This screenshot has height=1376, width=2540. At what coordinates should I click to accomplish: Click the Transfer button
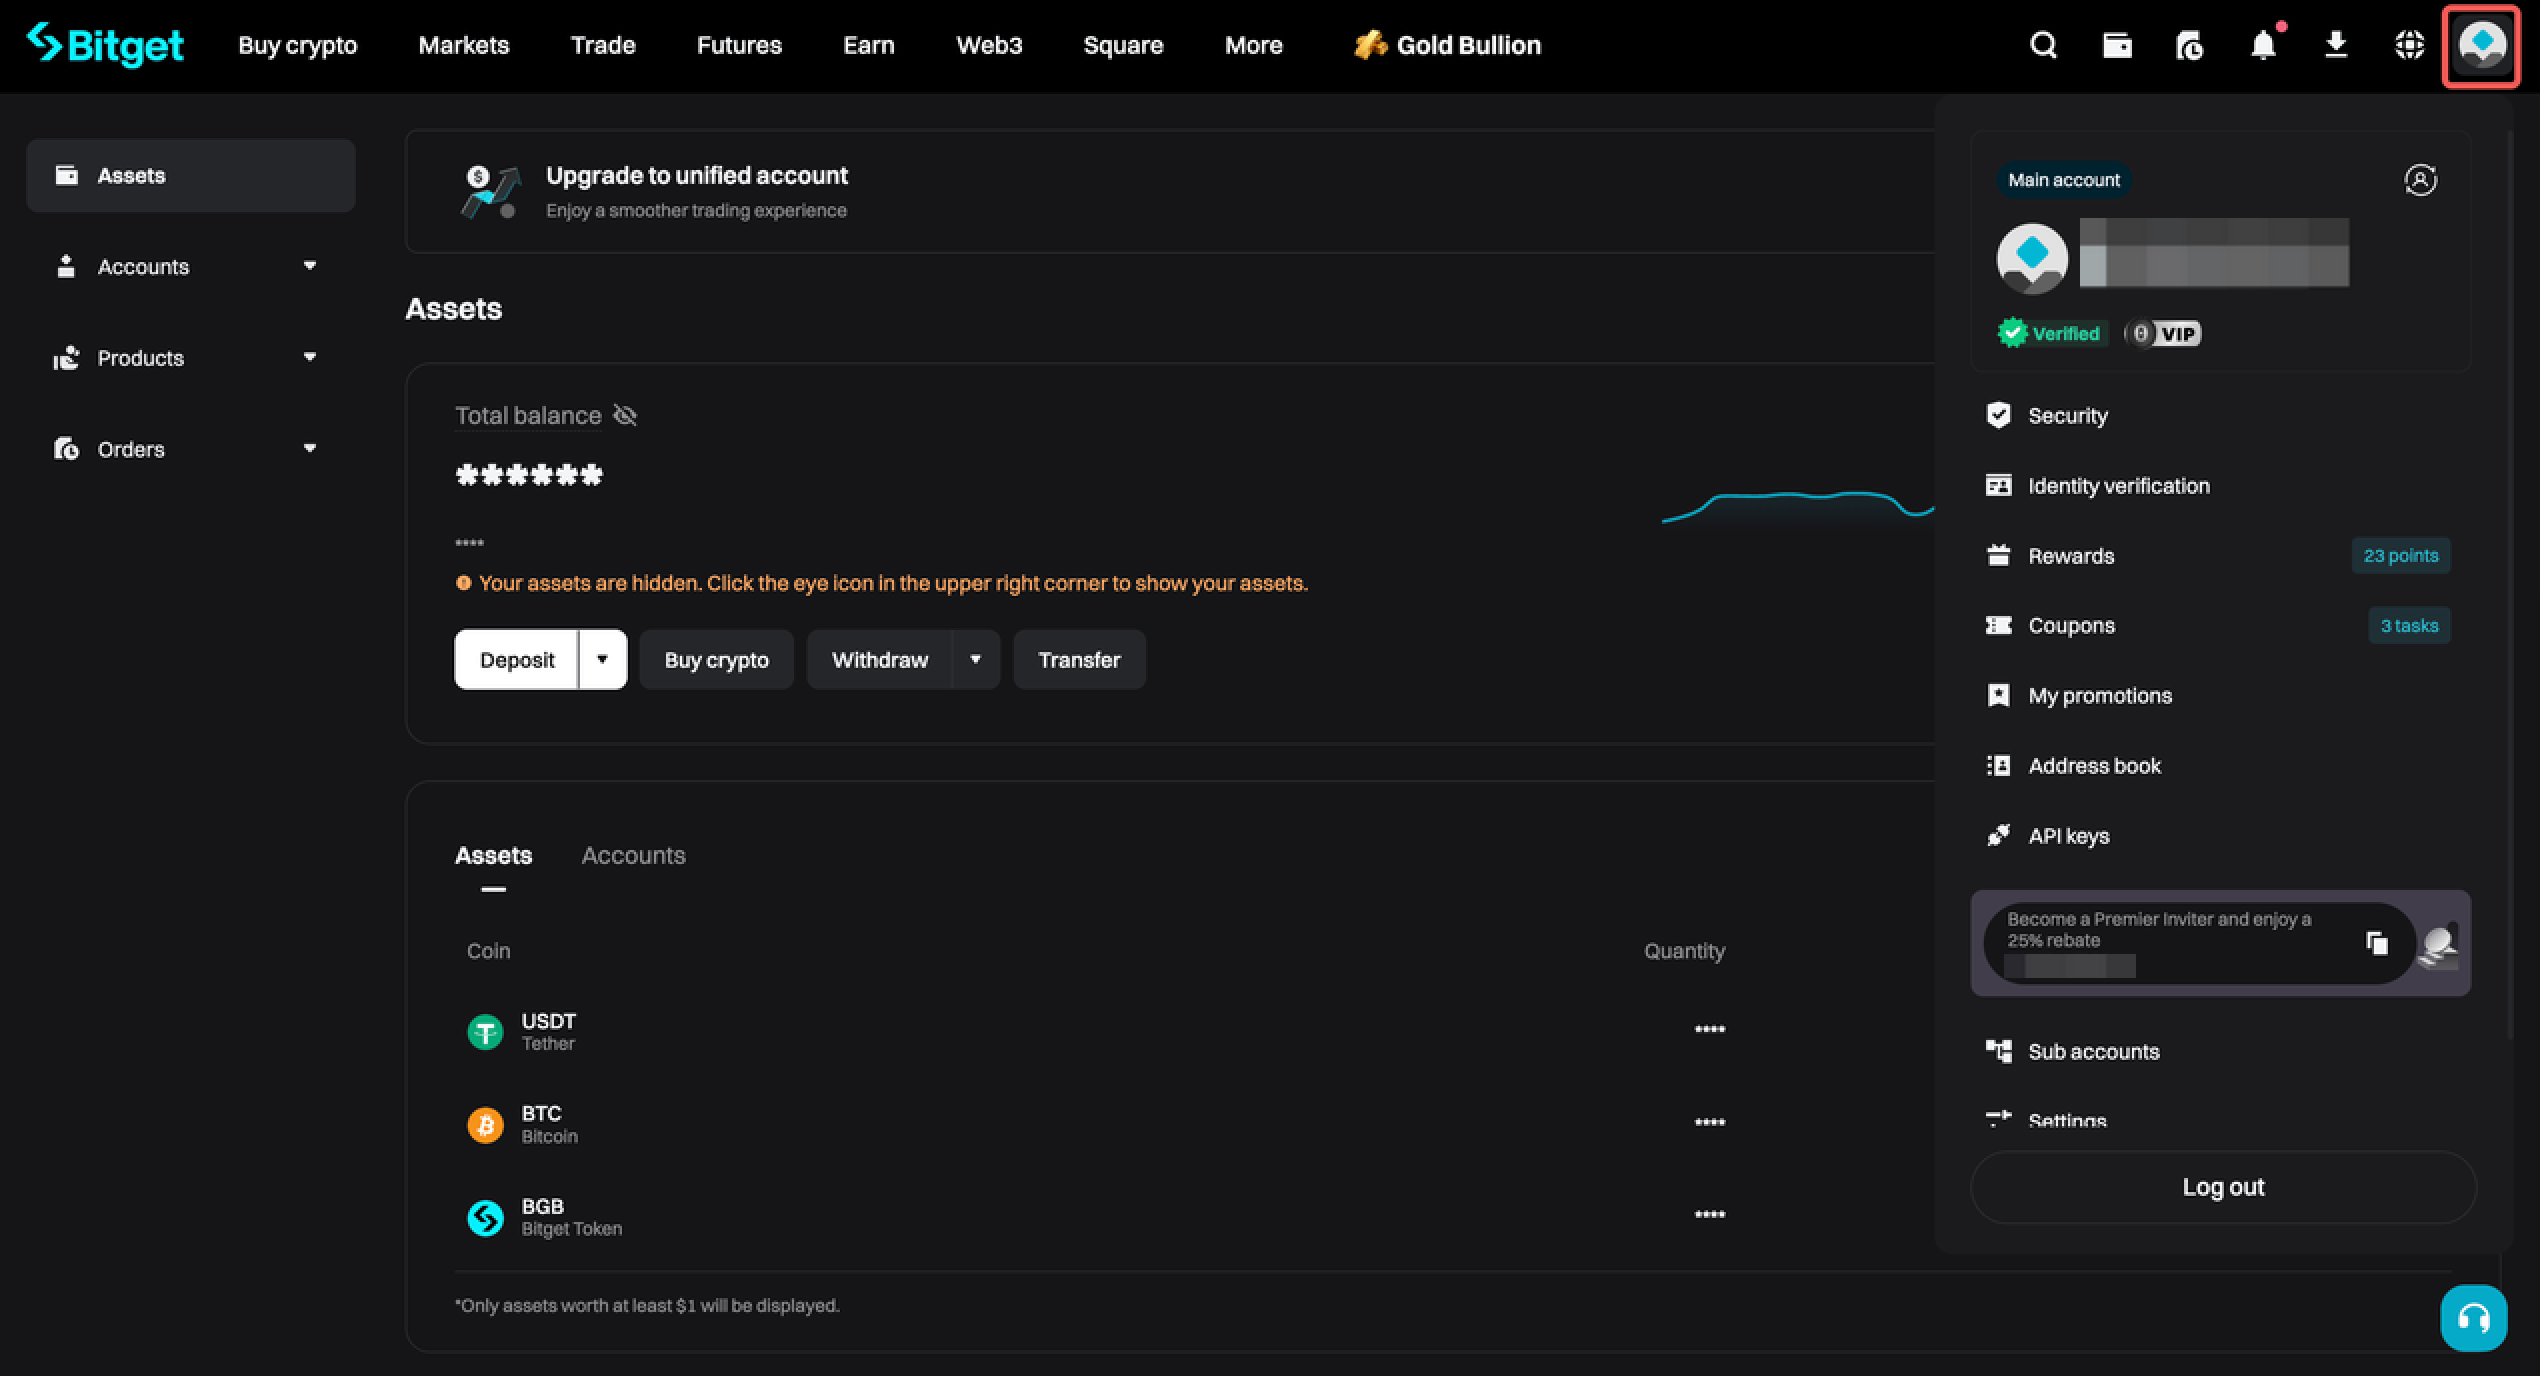(x=1079, y=659)
